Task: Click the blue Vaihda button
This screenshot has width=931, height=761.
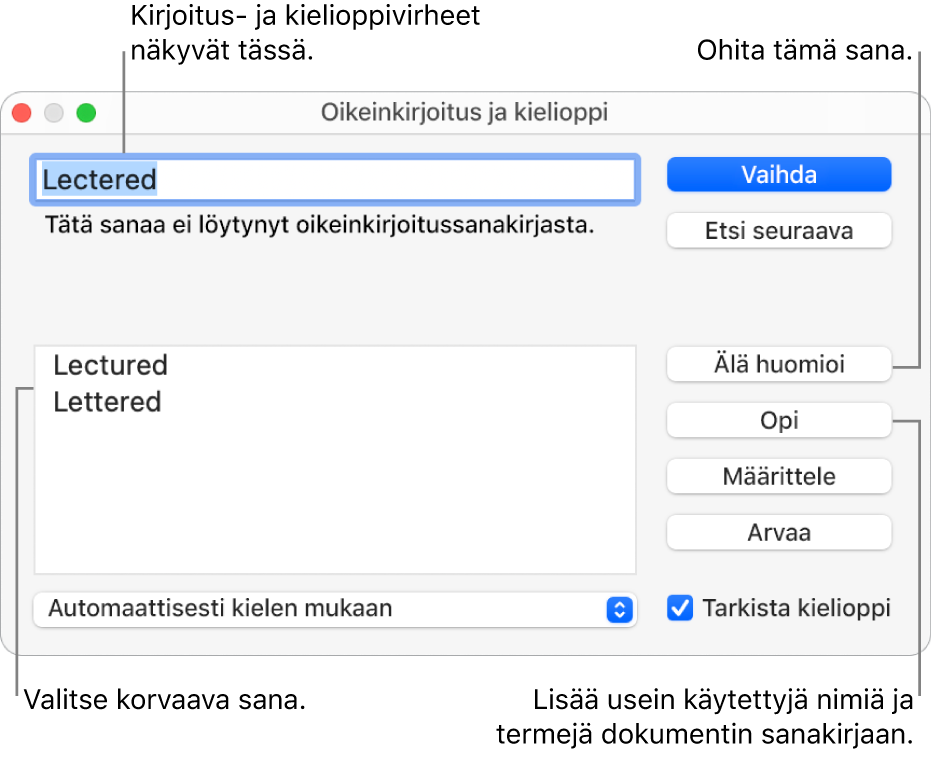Action: coord(778,175)
